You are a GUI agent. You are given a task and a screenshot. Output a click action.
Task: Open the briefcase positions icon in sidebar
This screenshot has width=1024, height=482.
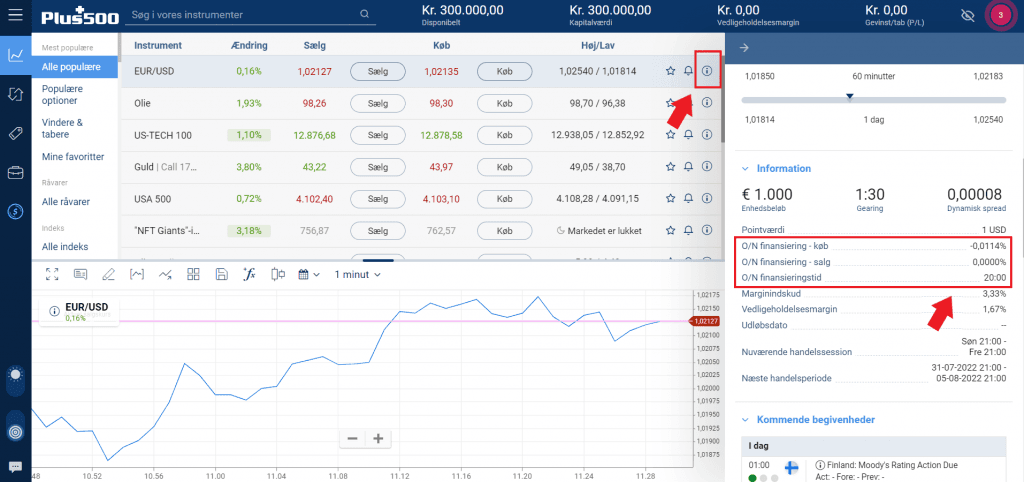coord(15,173)
